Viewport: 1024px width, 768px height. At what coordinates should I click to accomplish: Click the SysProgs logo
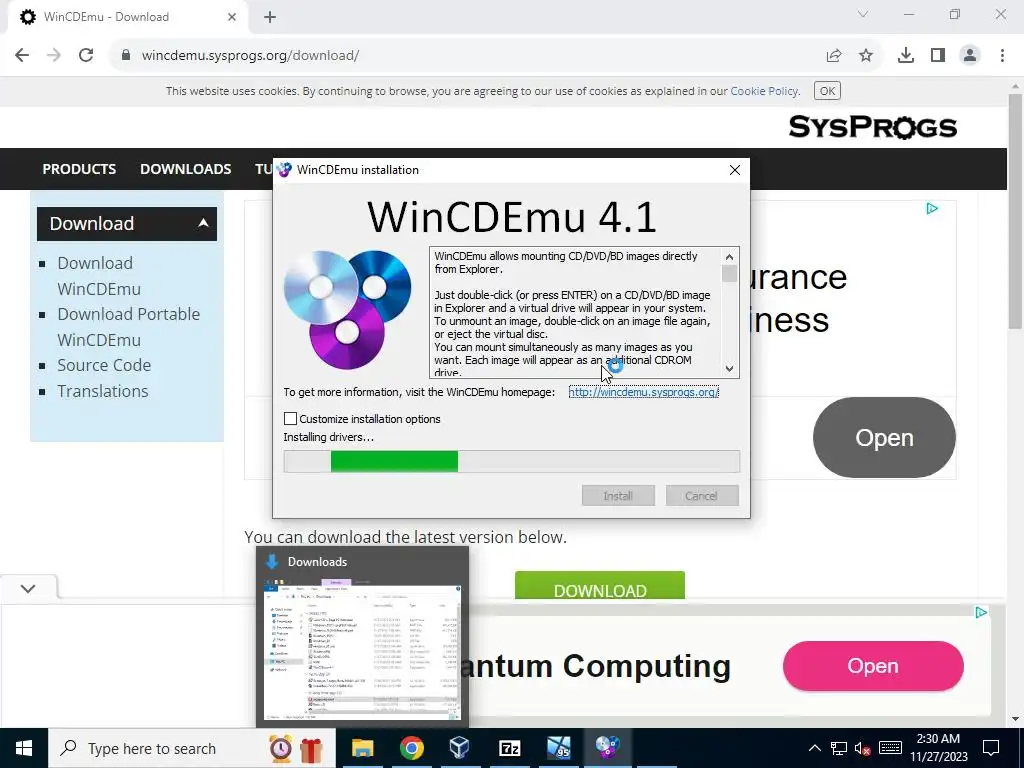872,127
